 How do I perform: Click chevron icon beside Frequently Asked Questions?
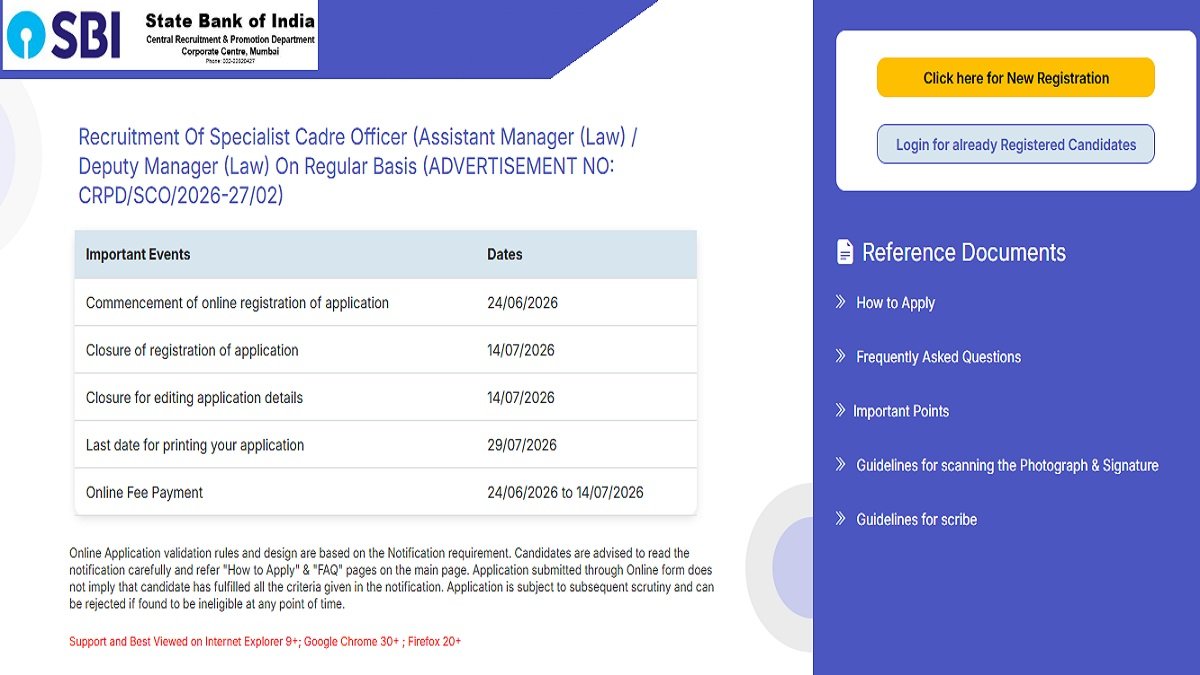click(841, 356)
